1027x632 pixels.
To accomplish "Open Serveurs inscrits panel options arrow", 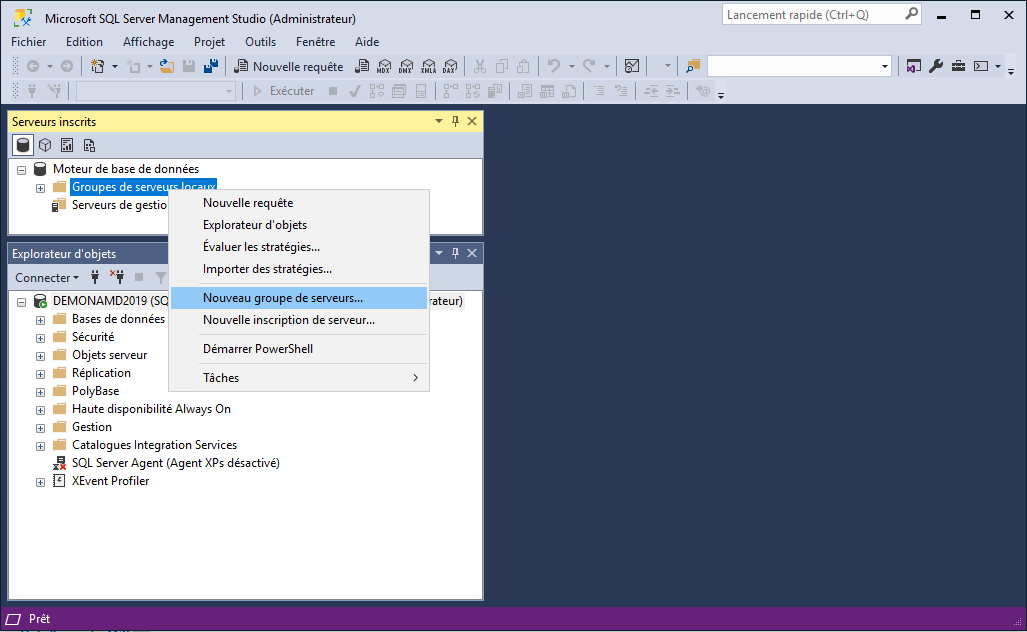I will point(439,121).
